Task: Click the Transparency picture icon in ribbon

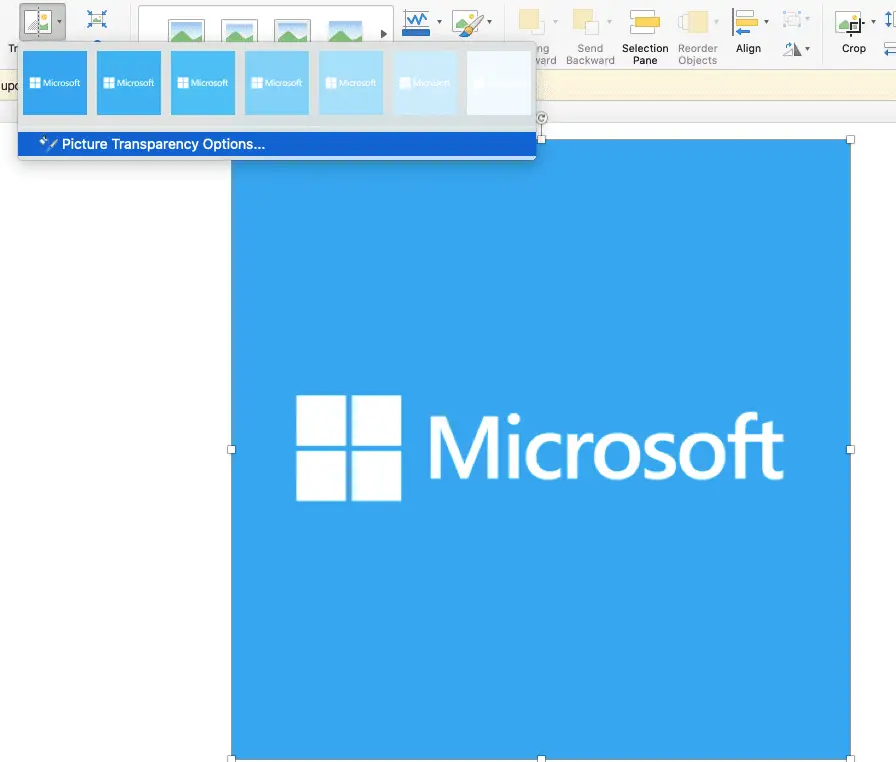Action: pos(38,22)
